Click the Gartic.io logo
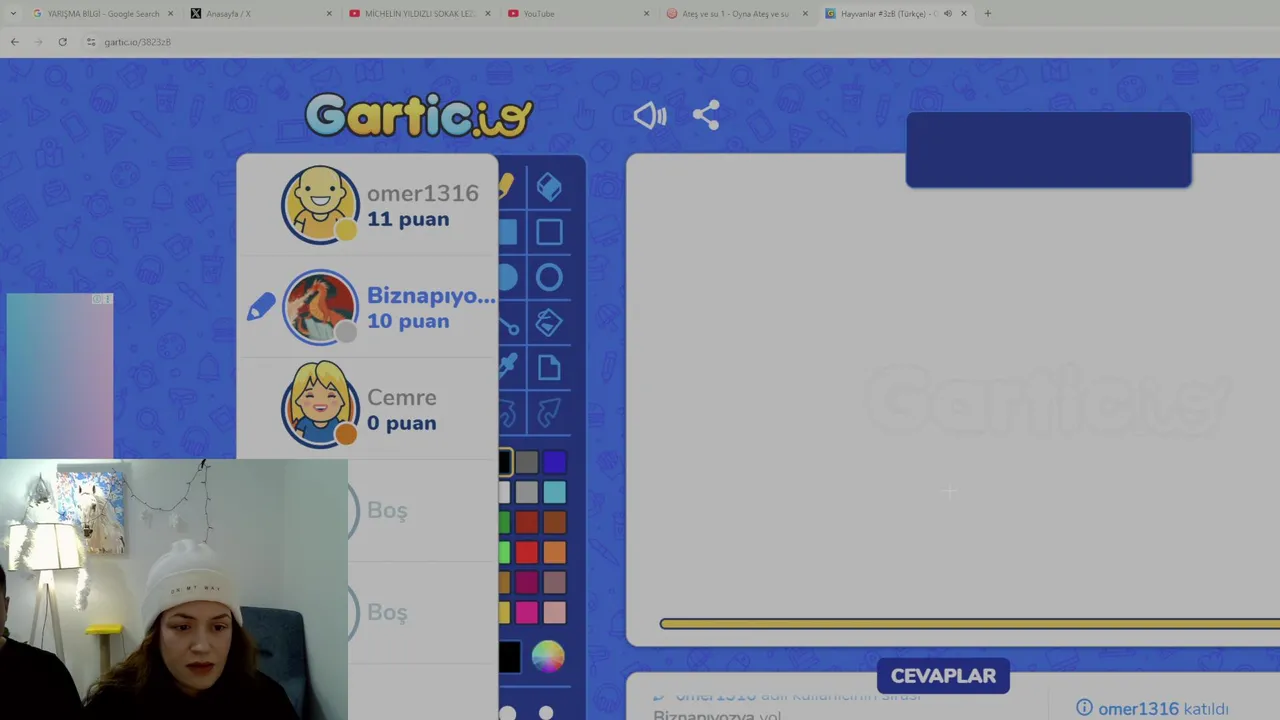The image size is (1280, 720). pos(418,116)
